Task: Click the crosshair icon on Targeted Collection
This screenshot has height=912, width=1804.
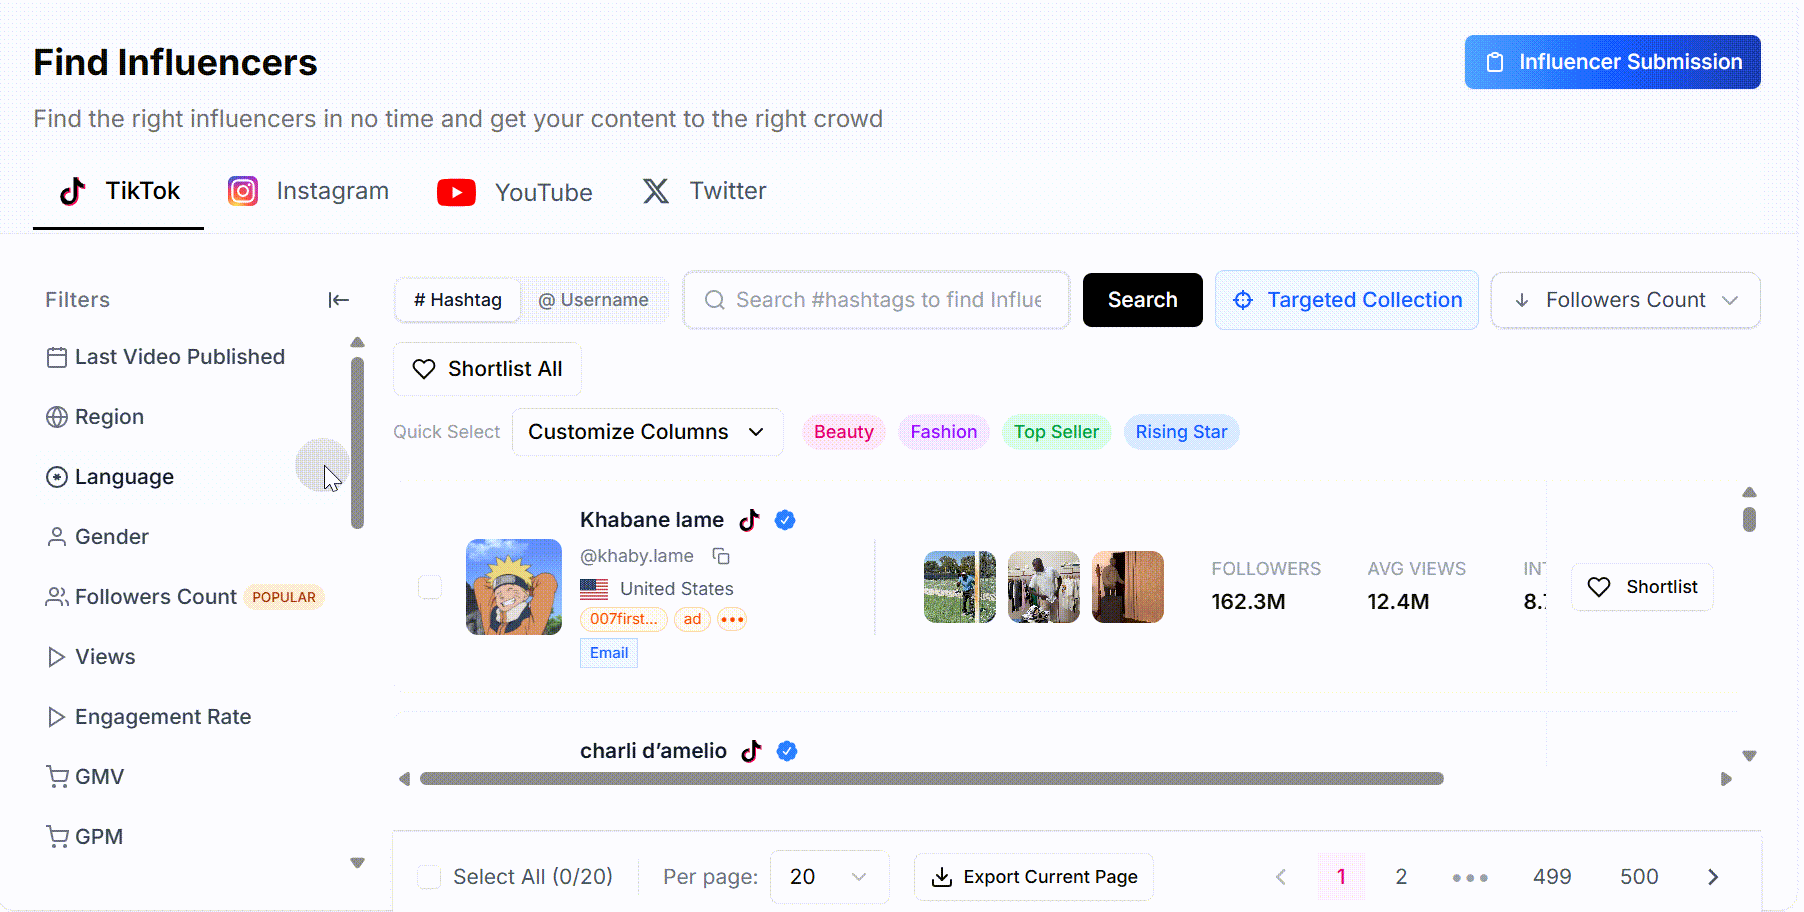Action: tap(1243, 300)
